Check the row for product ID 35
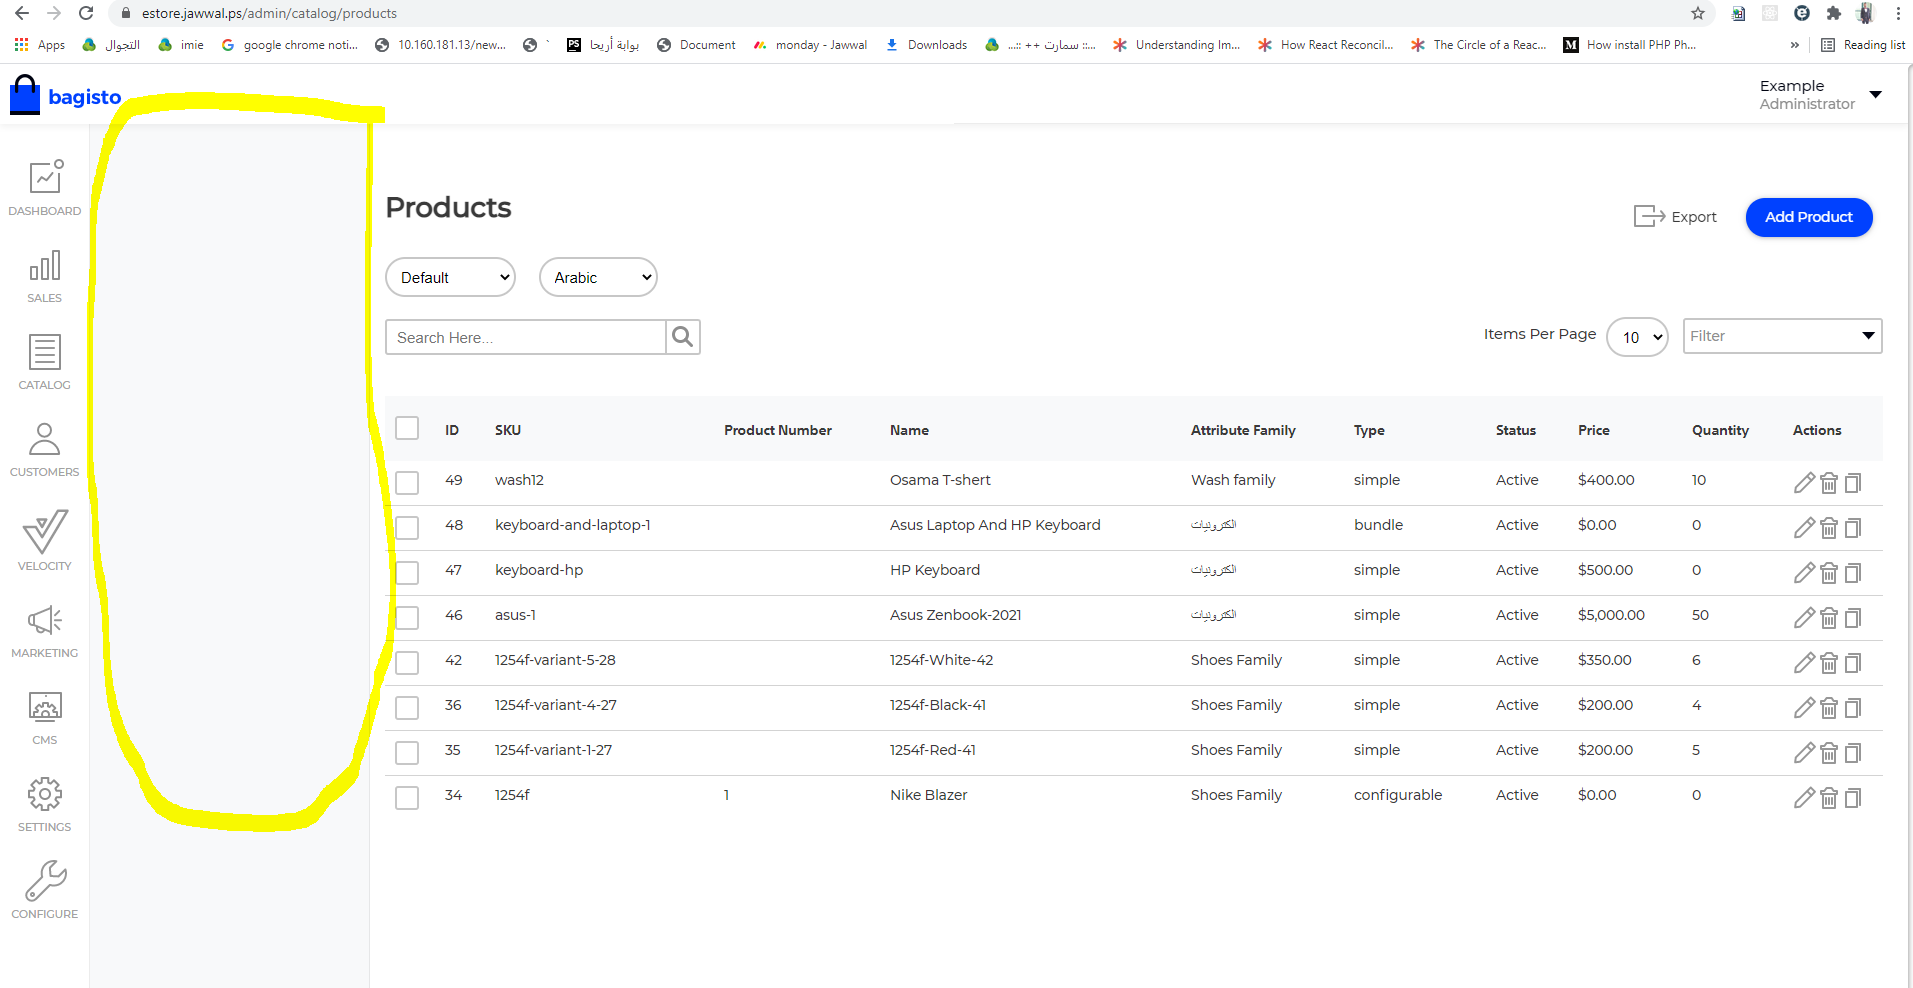The height and width of the screenshot is (988, 1913). click(407, 753)
